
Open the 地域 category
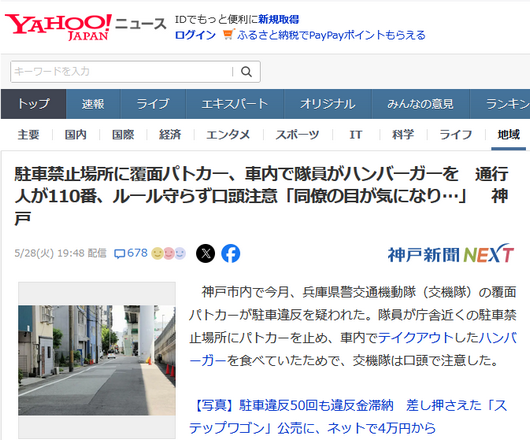click(508, 135)
